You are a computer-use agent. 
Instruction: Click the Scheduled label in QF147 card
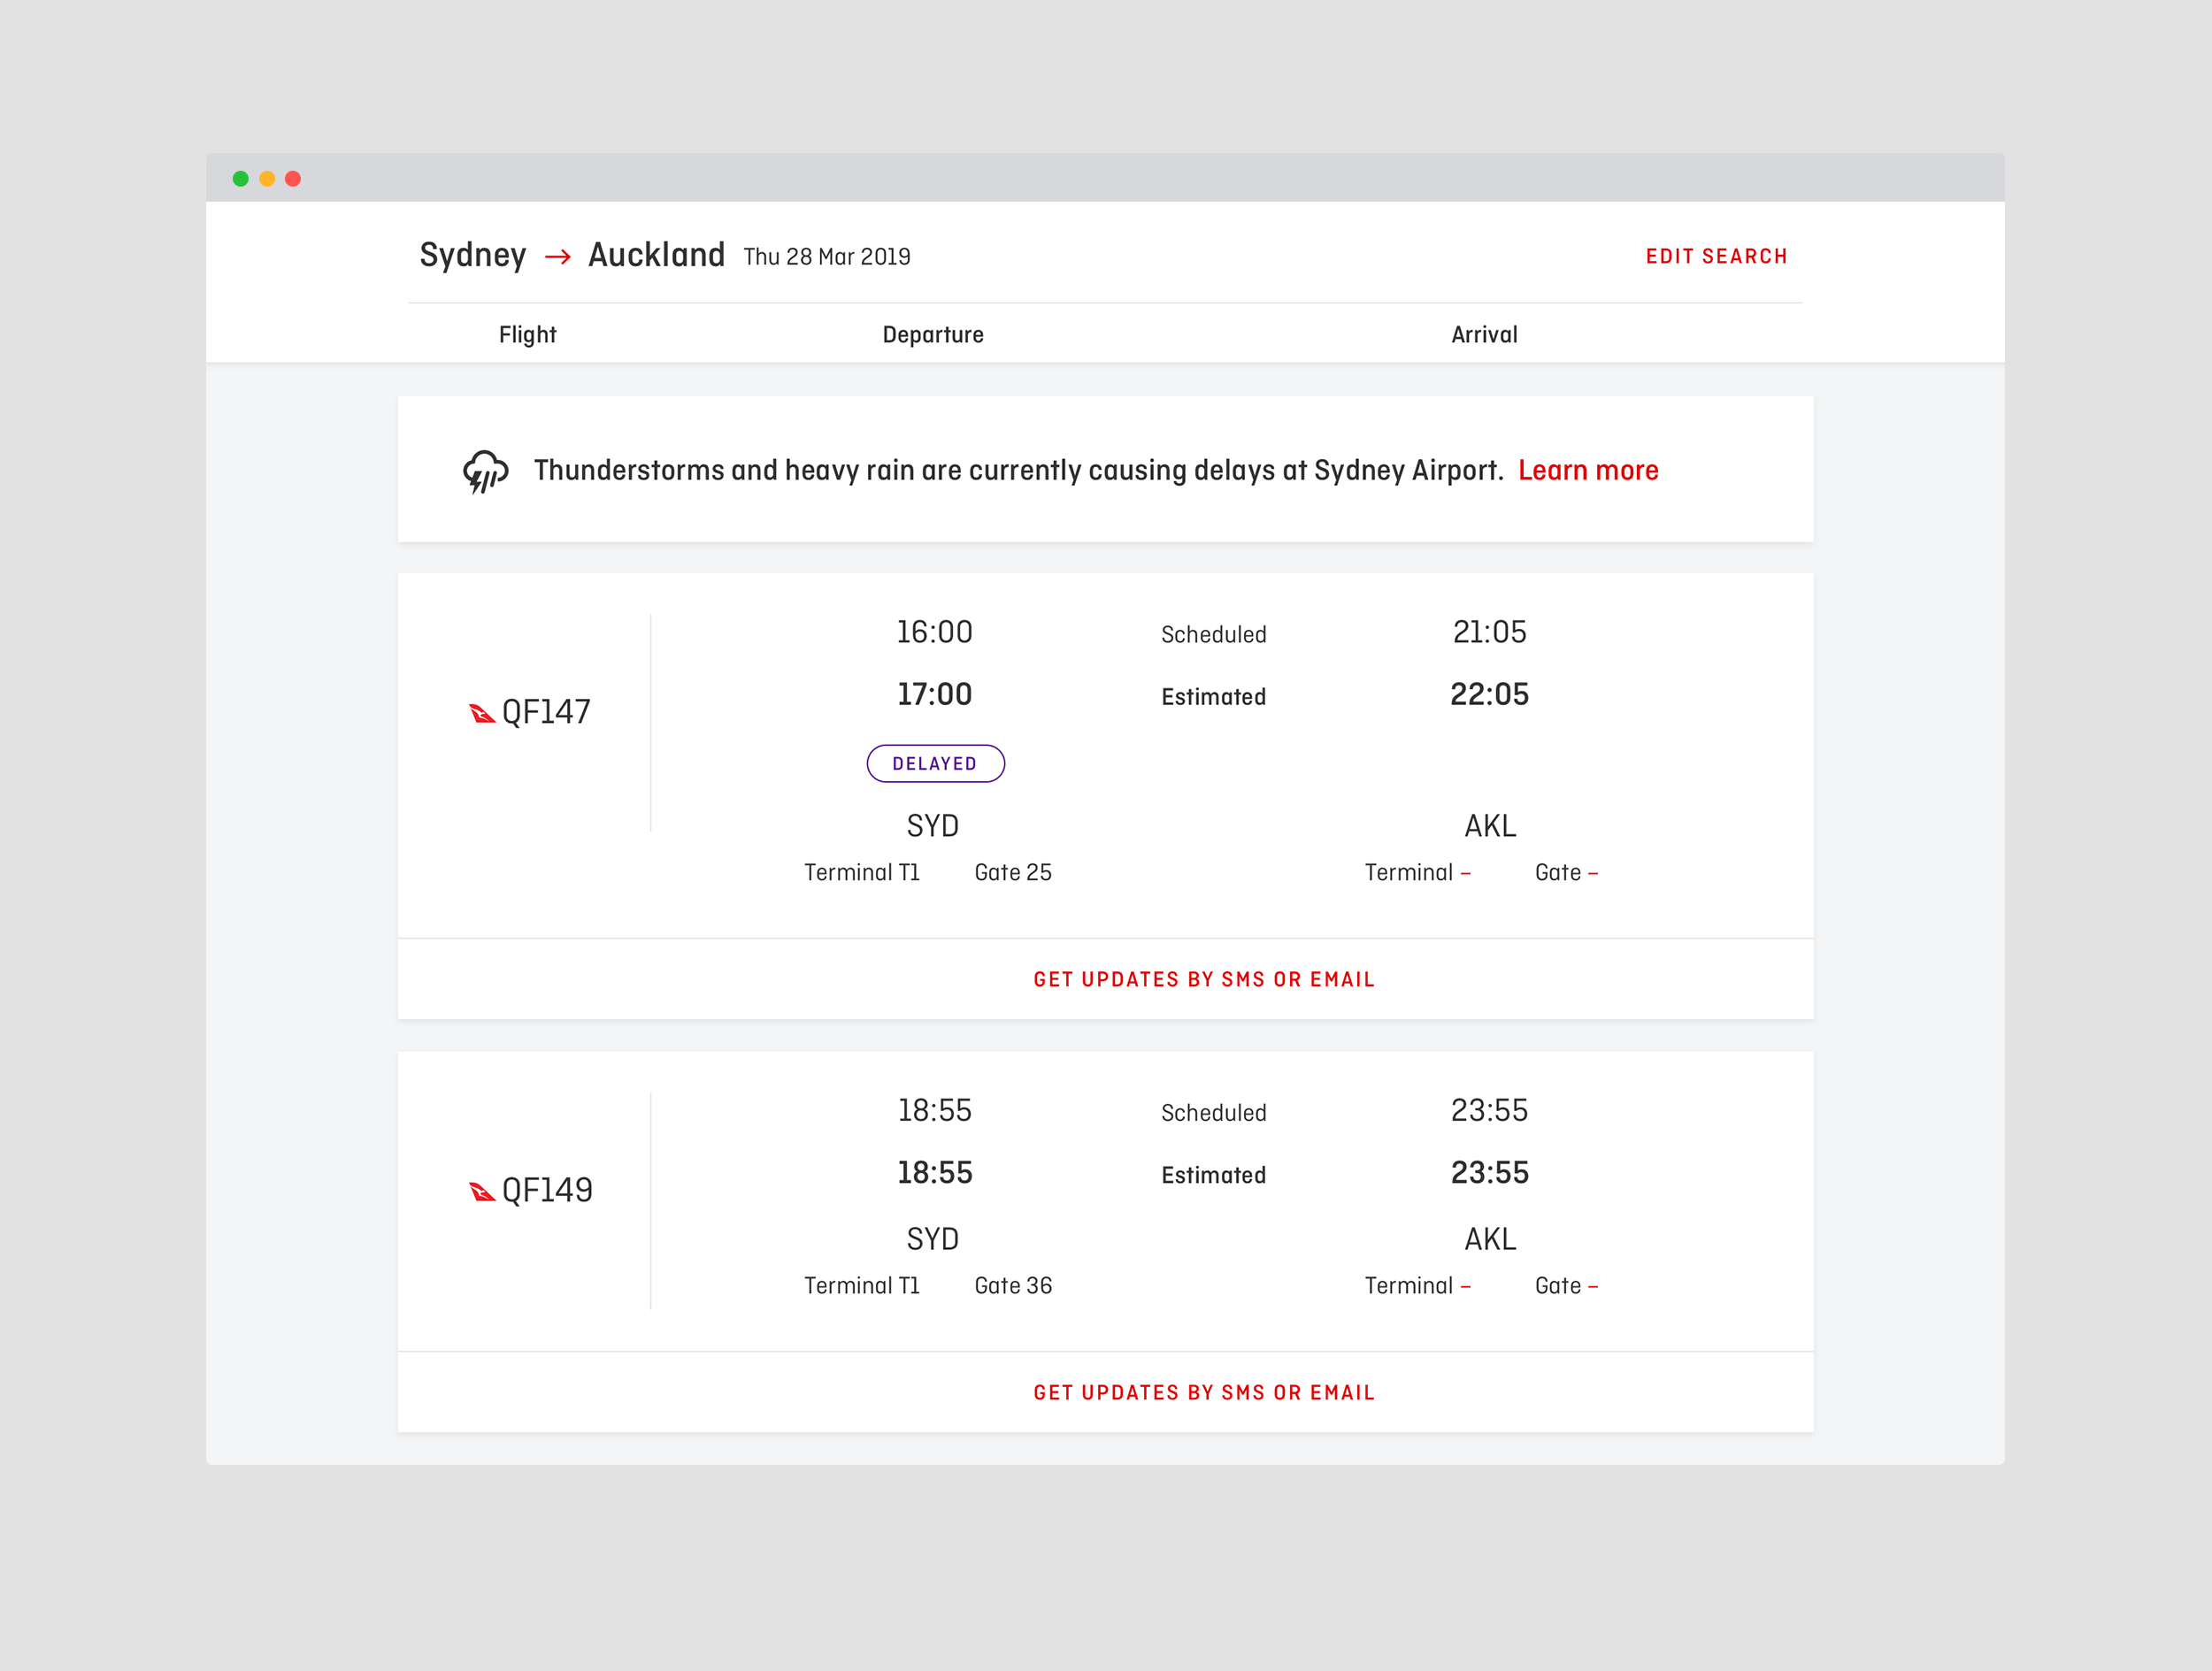[1213, 634]
